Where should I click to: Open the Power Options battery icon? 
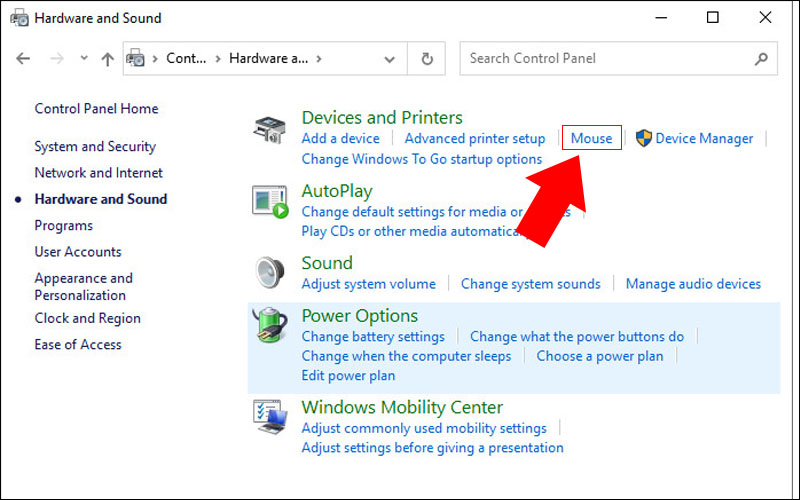[270, 324]
